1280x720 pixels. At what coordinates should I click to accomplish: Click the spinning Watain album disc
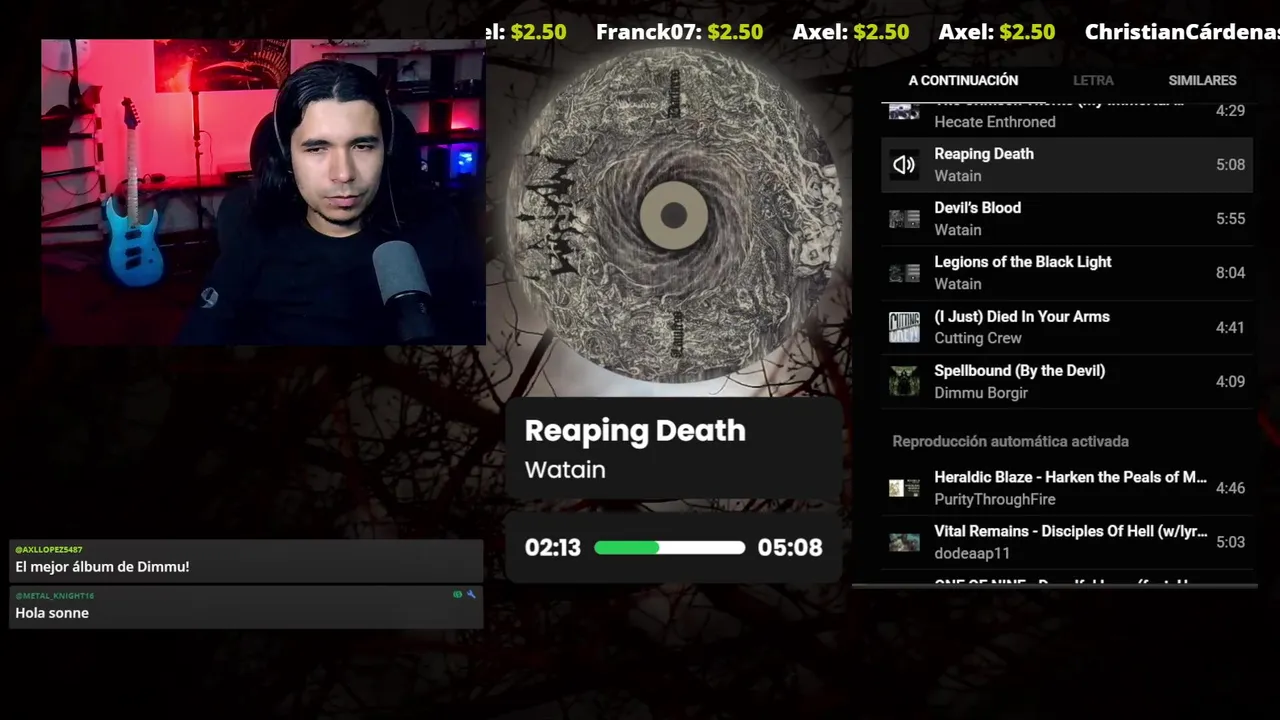click(x=674, y=215)
